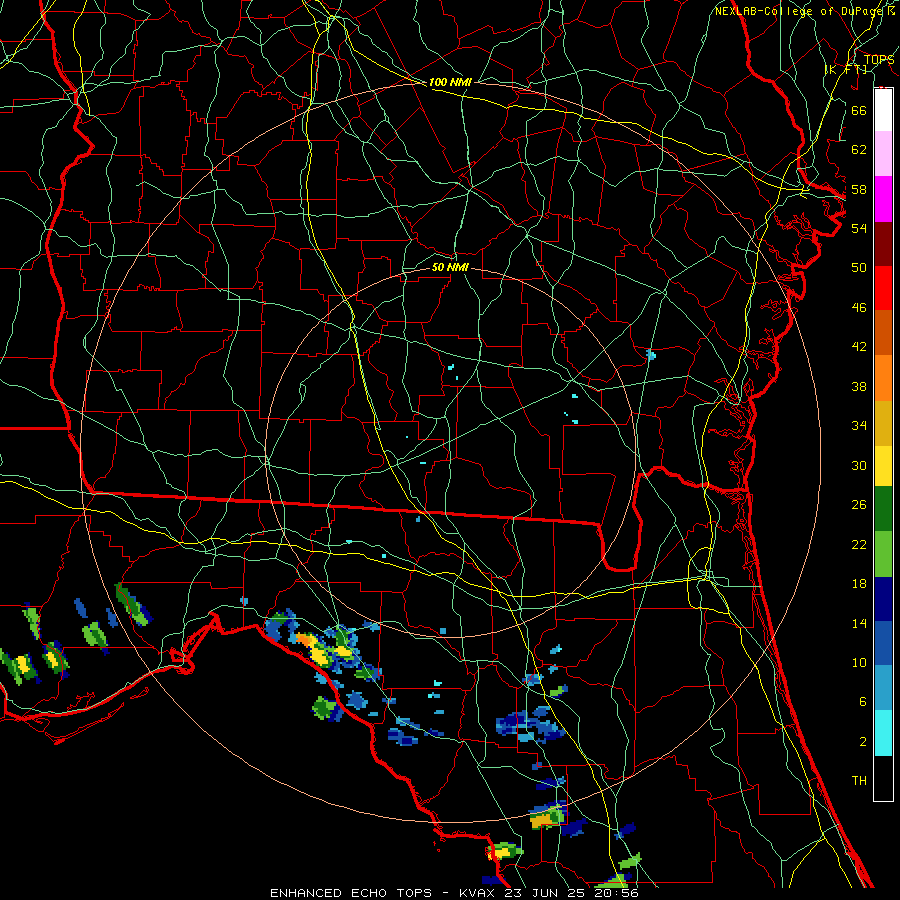This screenshot has width=900, height=900.
Task: Click the legend value '34'
Action: (x=859, y=425)
